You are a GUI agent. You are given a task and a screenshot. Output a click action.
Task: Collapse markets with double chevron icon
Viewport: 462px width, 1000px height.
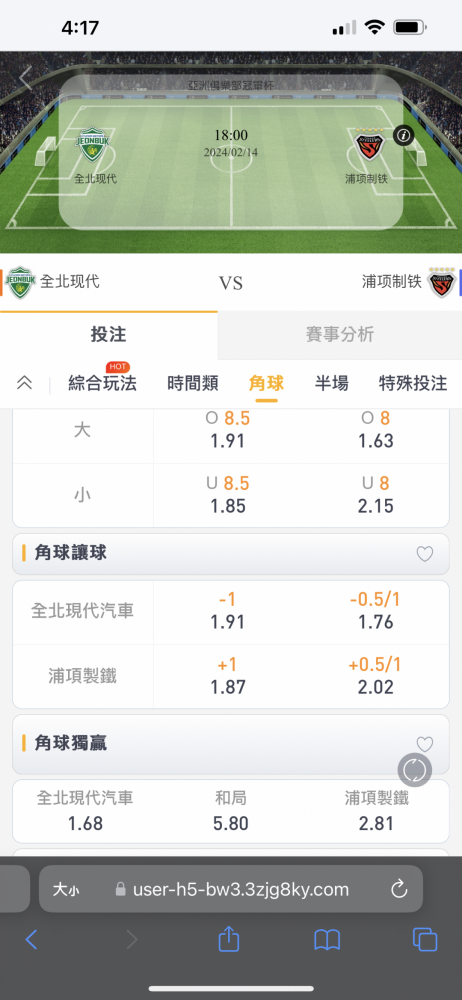24,383
